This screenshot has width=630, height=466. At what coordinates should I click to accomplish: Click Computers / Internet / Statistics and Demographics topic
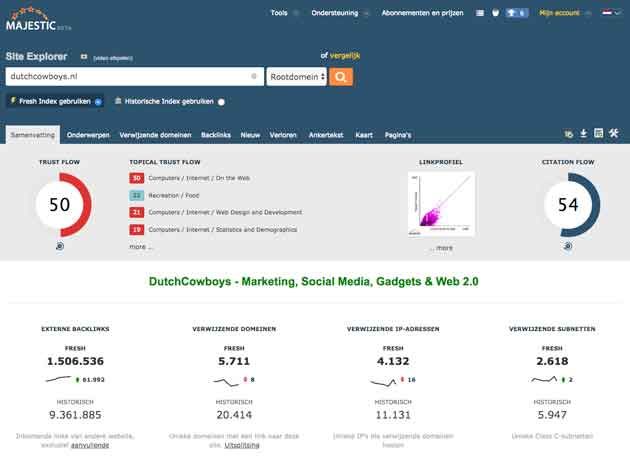click(x=223, y=229)
